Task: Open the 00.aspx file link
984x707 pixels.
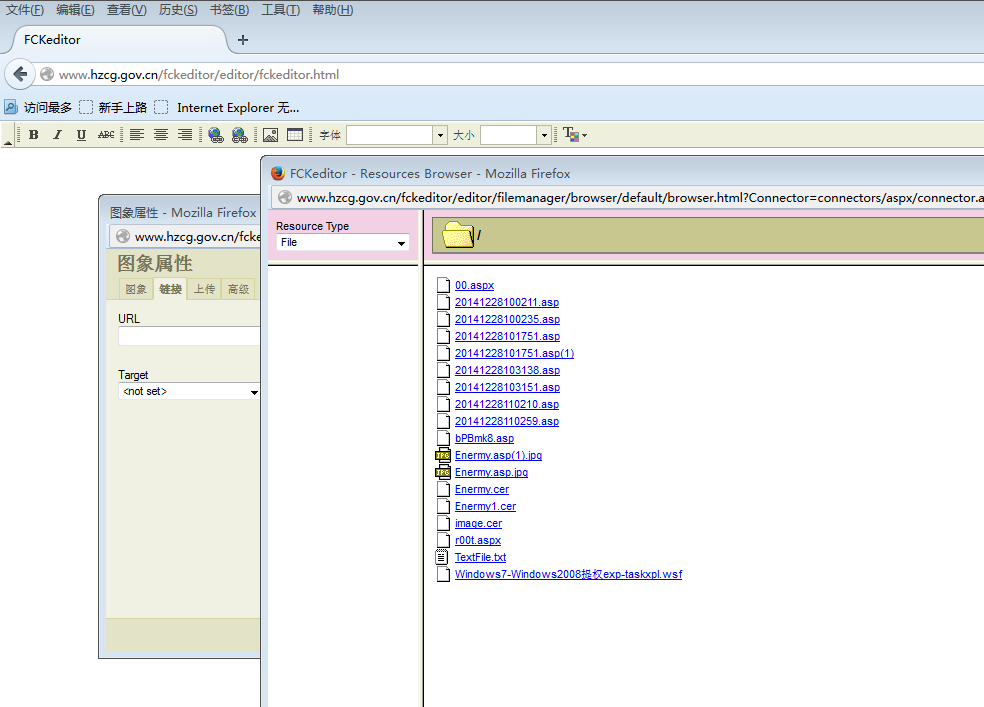Action: coord(474,285)
